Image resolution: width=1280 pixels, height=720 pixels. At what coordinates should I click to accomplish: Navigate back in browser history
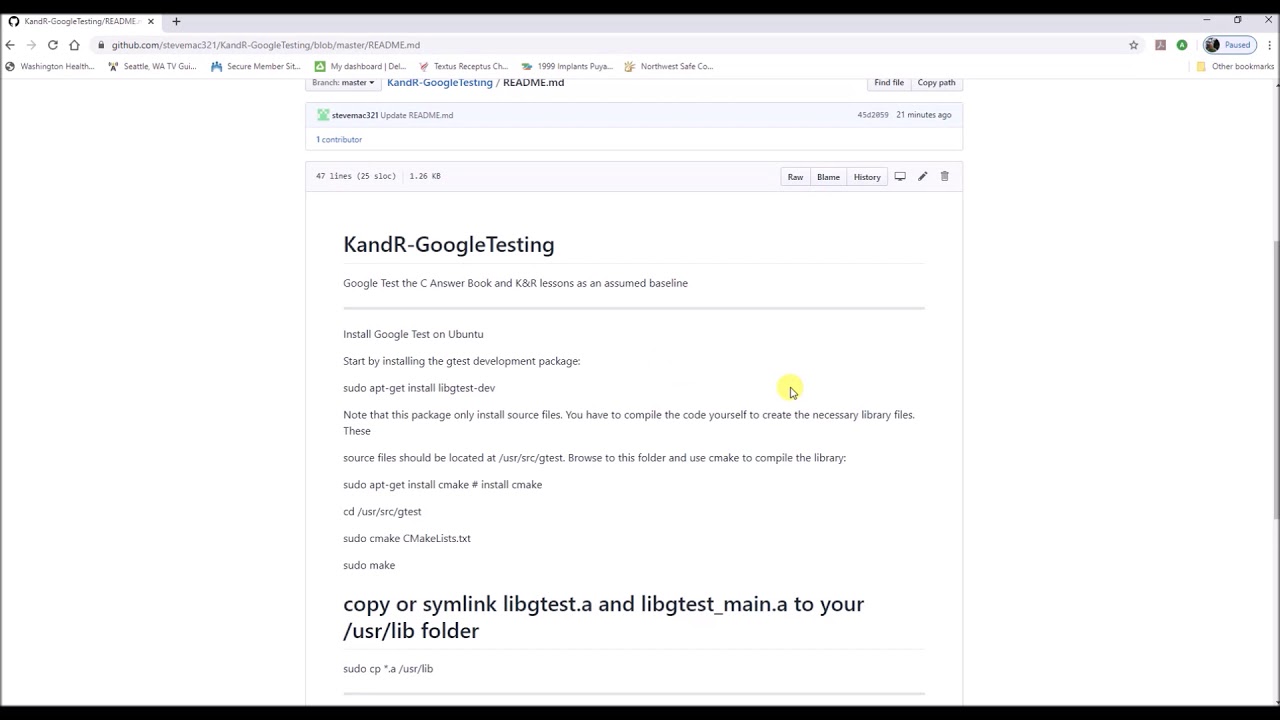tap(10, 45)
